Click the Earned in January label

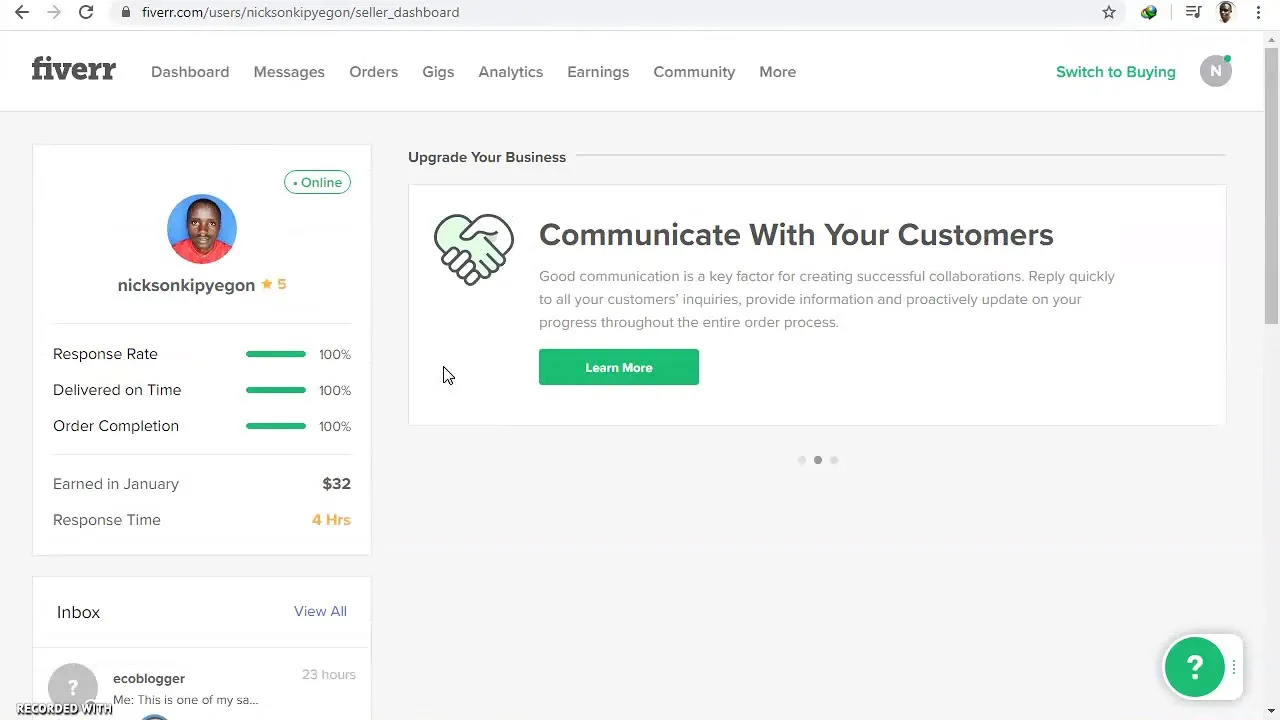[116, 484]
